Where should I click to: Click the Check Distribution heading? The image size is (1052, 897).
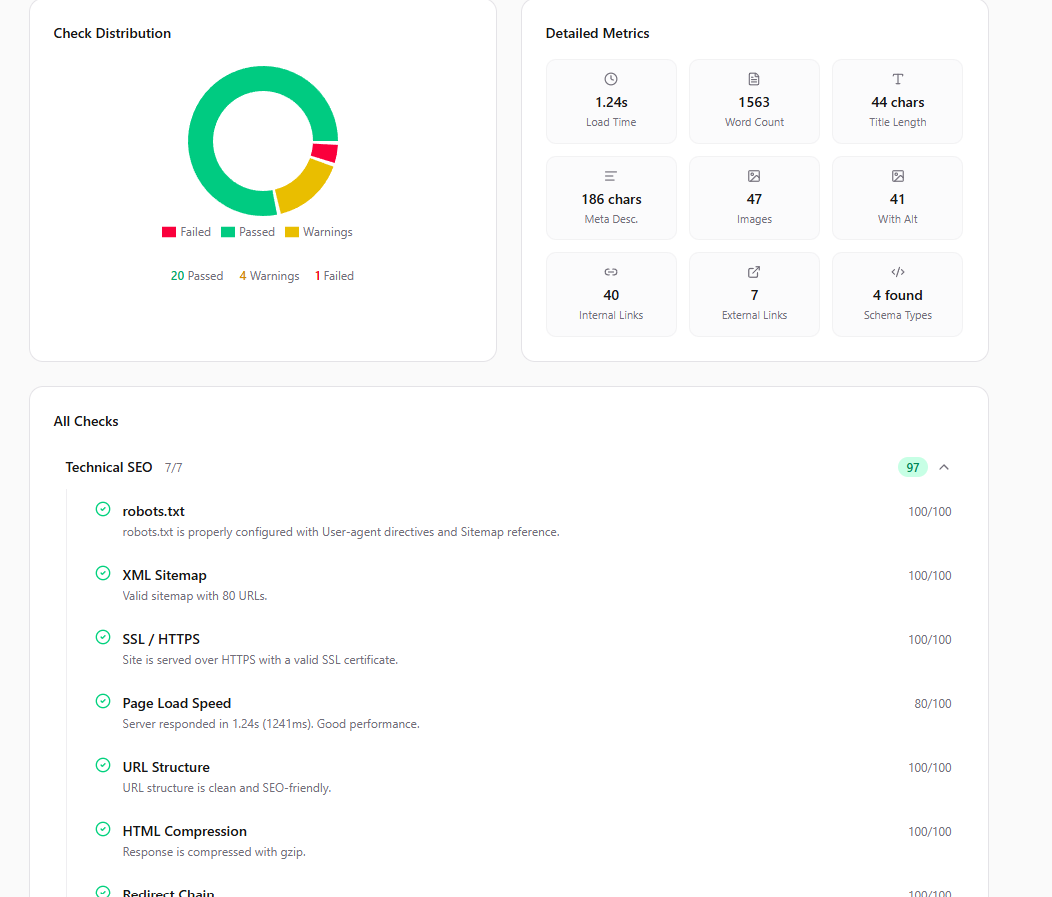pyautogui.click(x=112, y=33)
